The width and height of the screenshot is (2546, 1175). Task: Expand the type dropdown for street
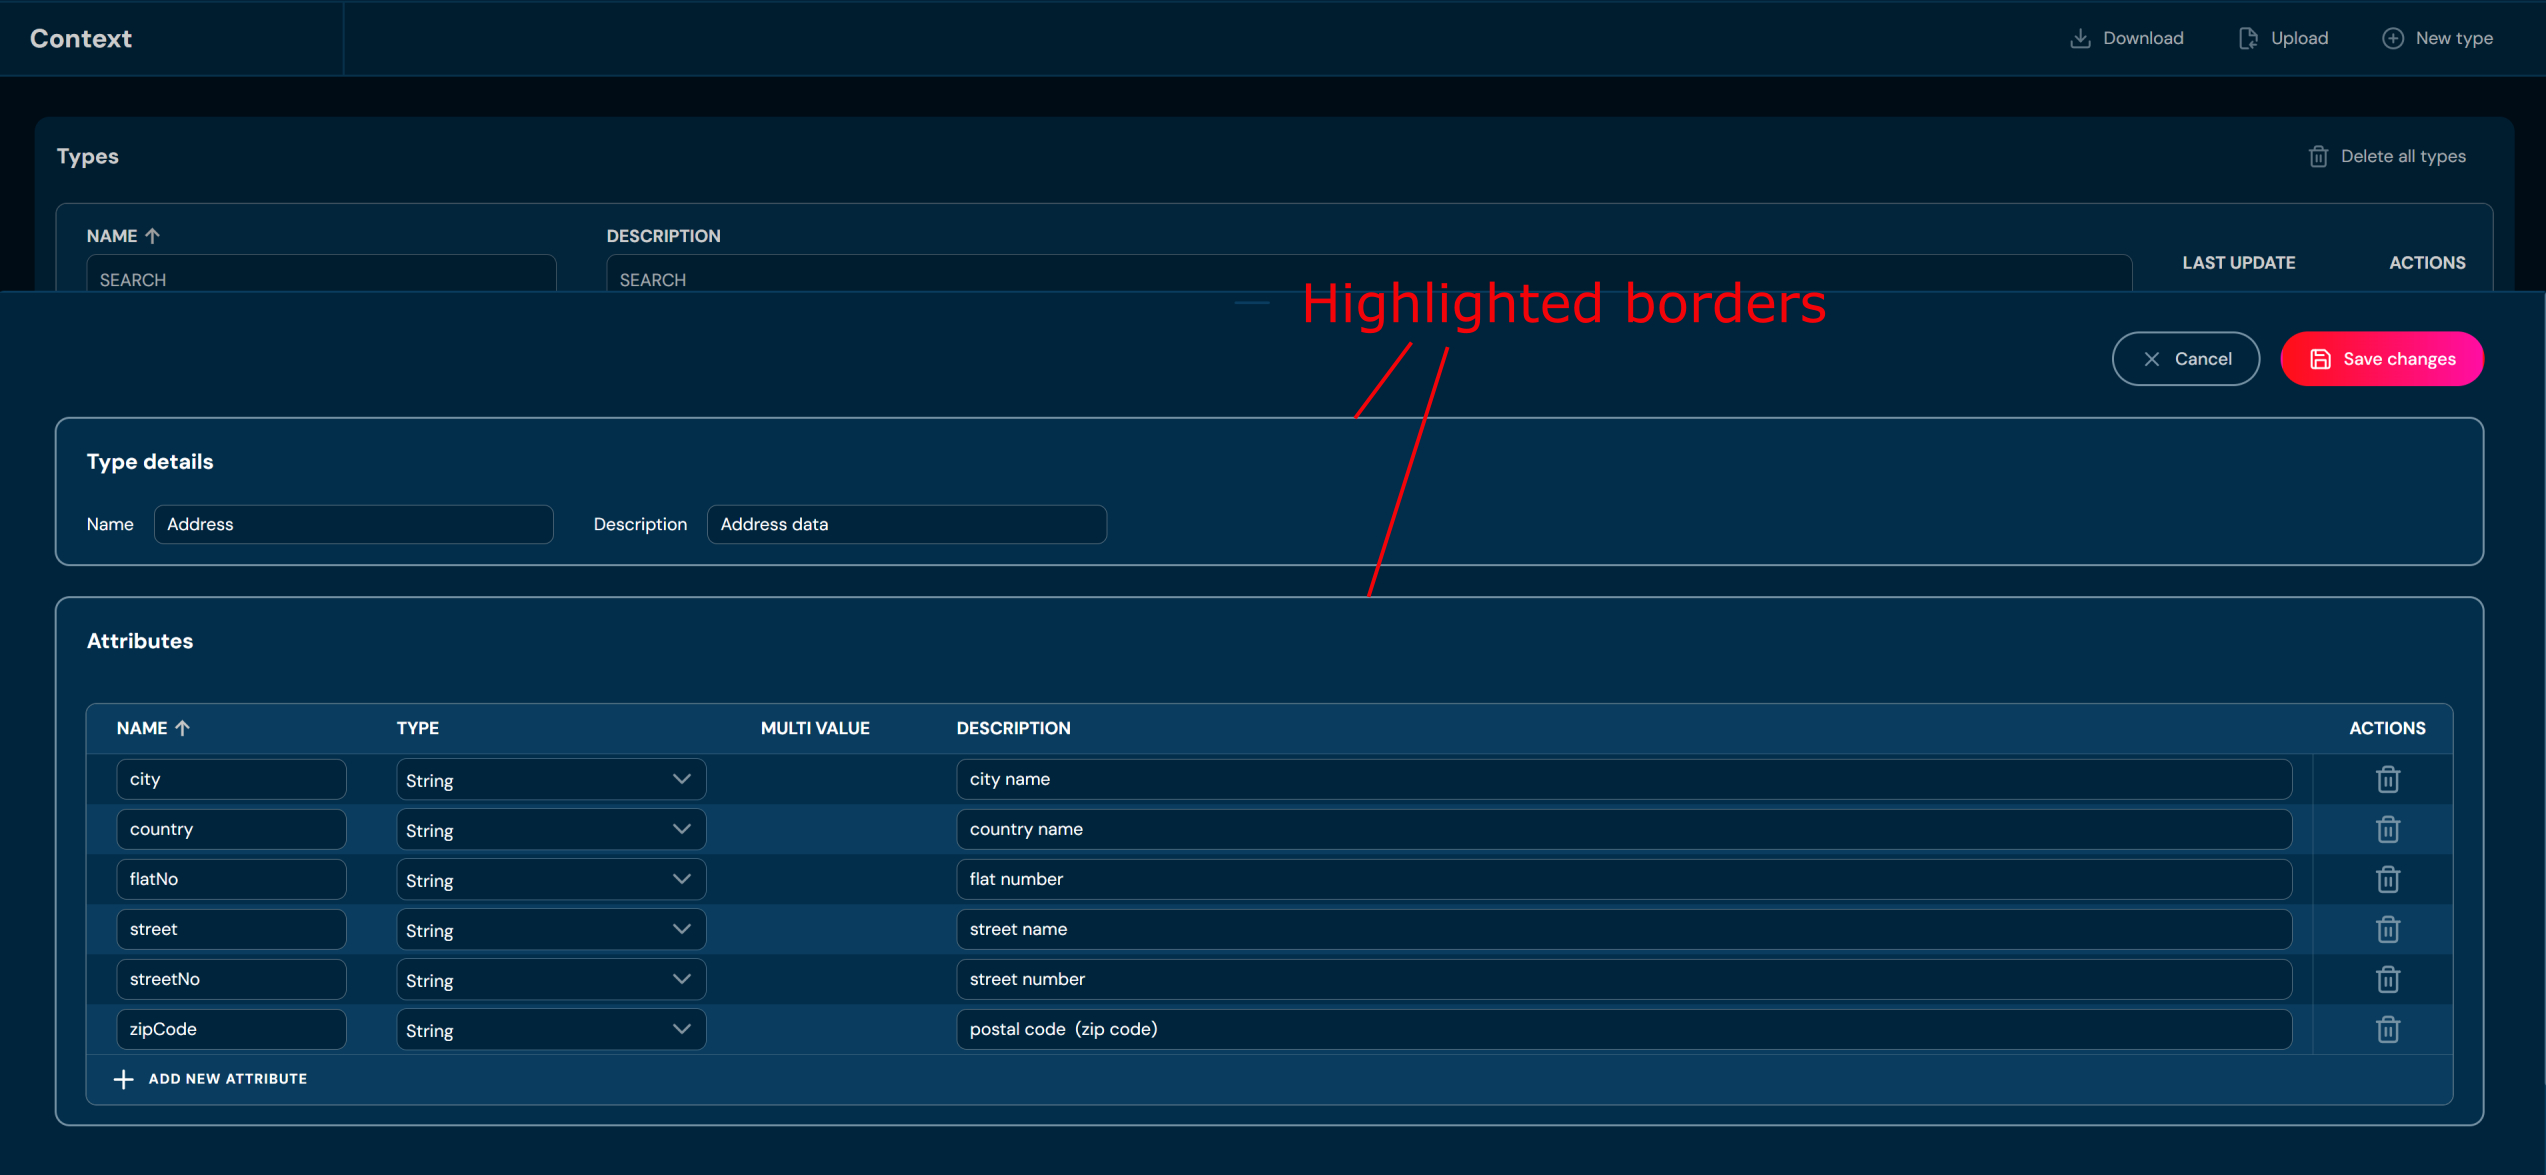[x=550, y=929]
